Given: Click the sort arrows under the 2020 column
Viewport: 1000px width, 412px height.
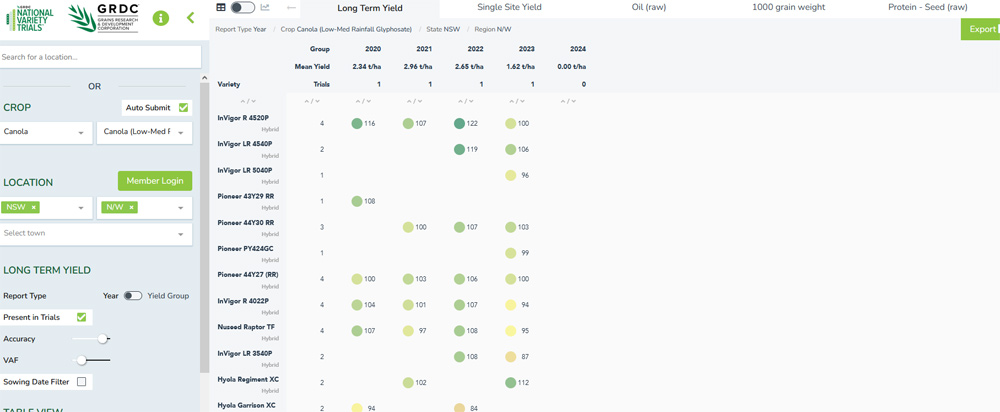Looking at the screenshot, I should [363, 101].
